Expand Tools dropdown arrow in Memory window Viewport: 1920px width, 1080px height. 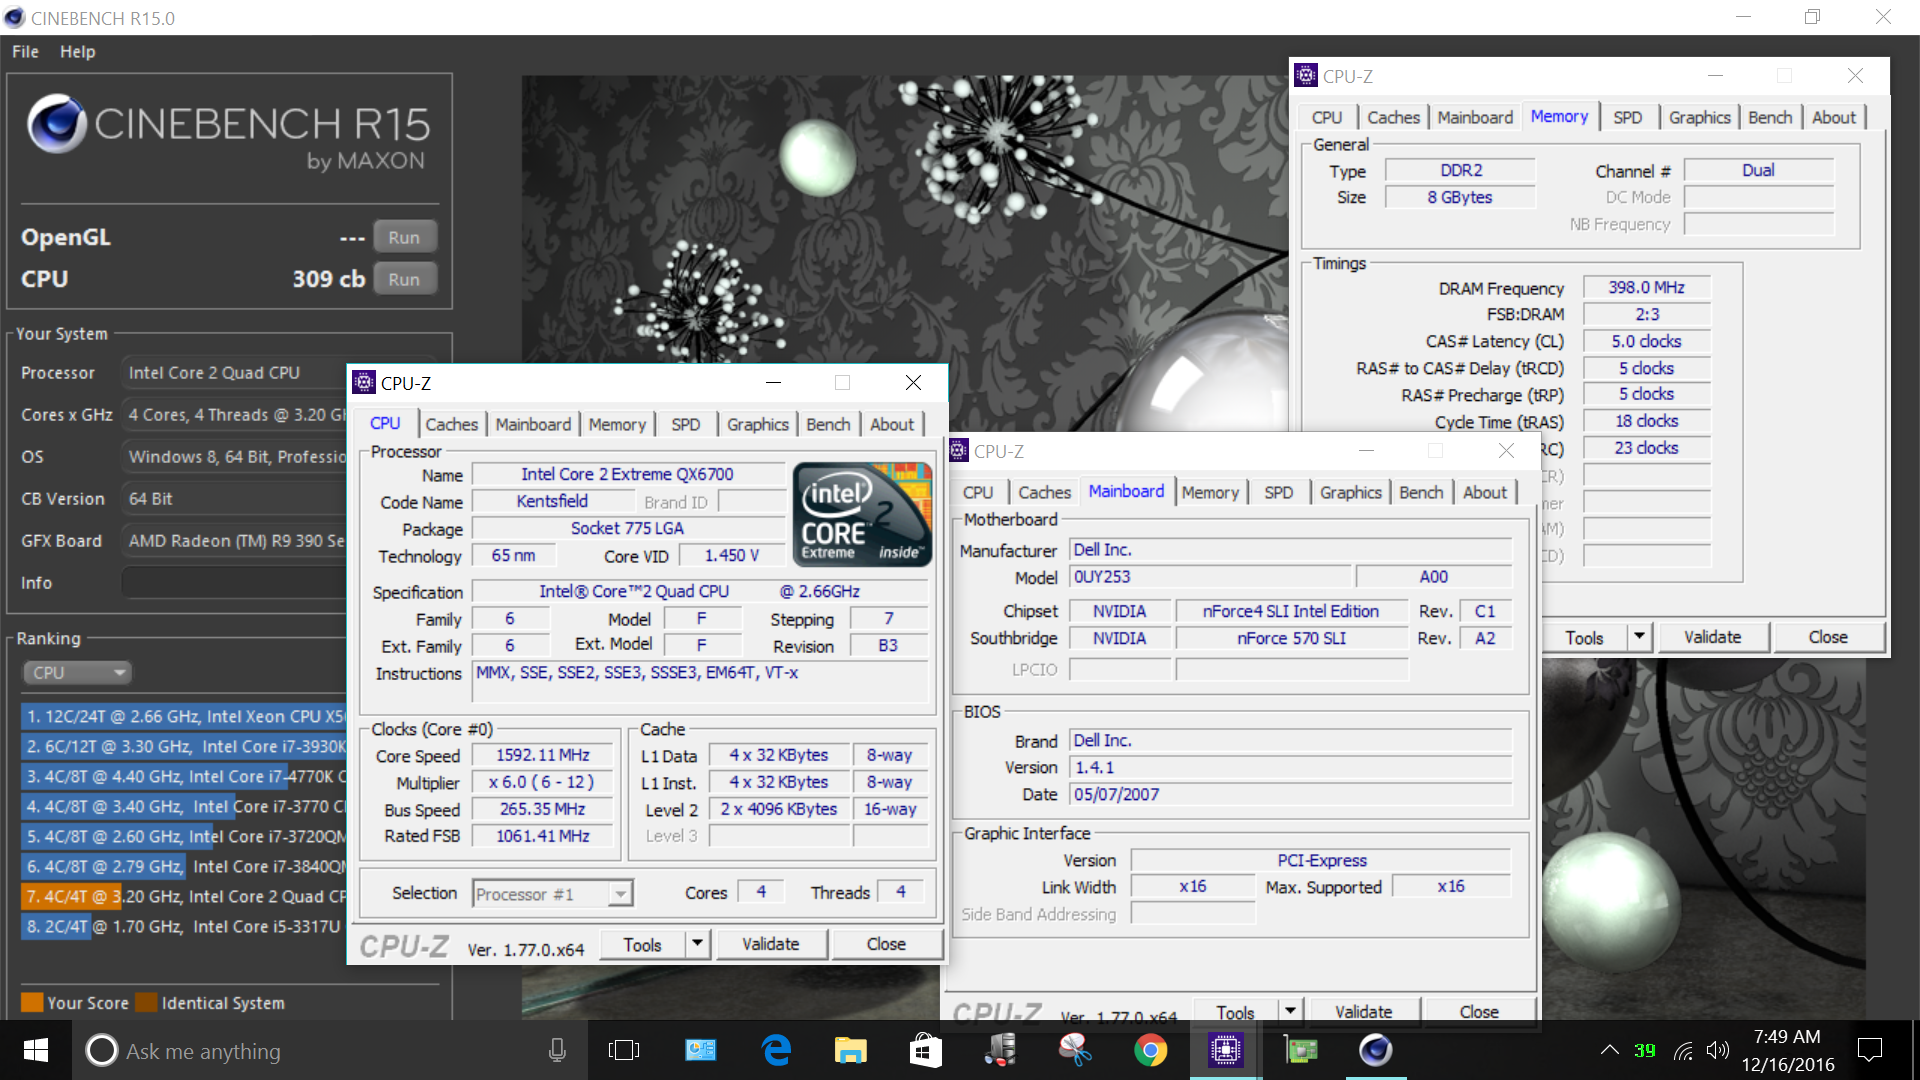coord(1639,636)
